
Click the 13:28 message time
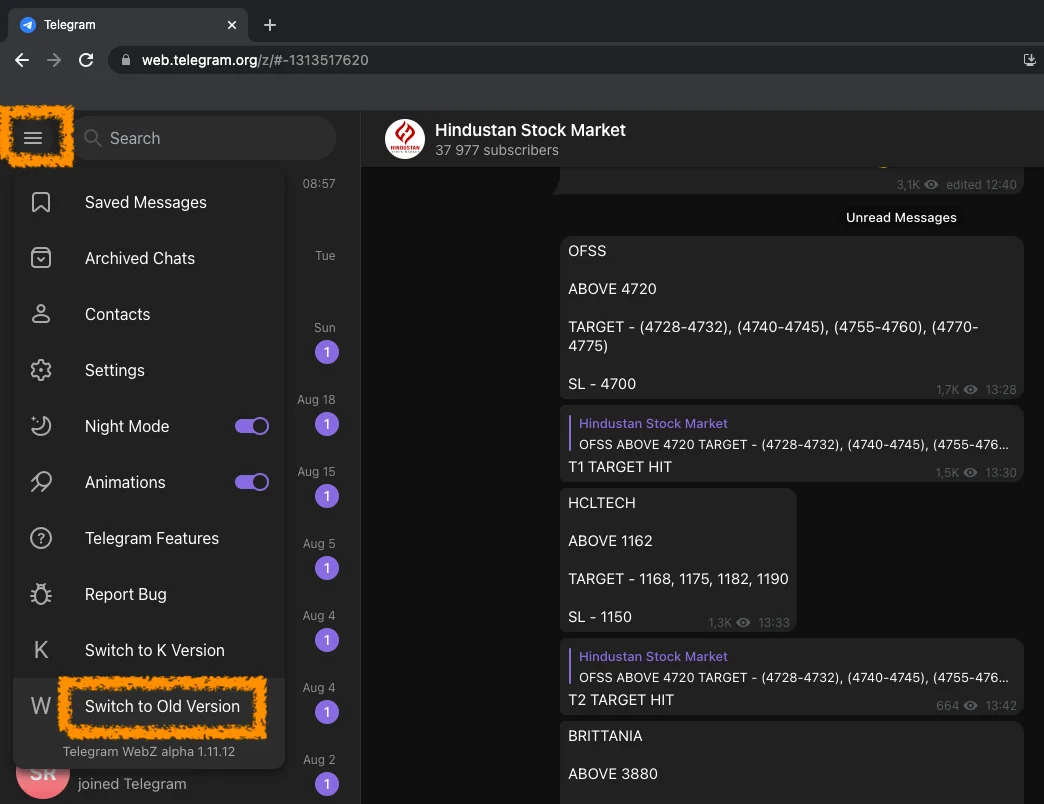(x=1001, y=389)
